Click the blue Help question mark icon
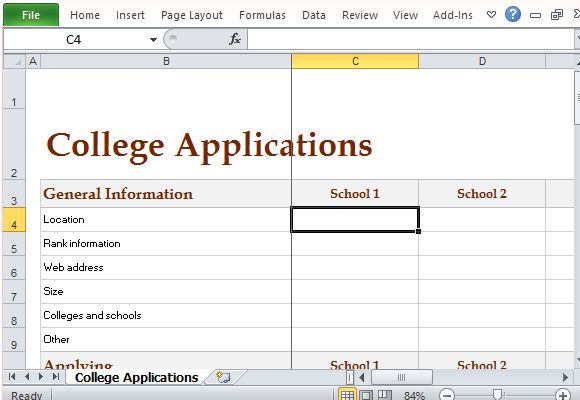This screenshot has width=580, height=400. [x=513, y=14]
